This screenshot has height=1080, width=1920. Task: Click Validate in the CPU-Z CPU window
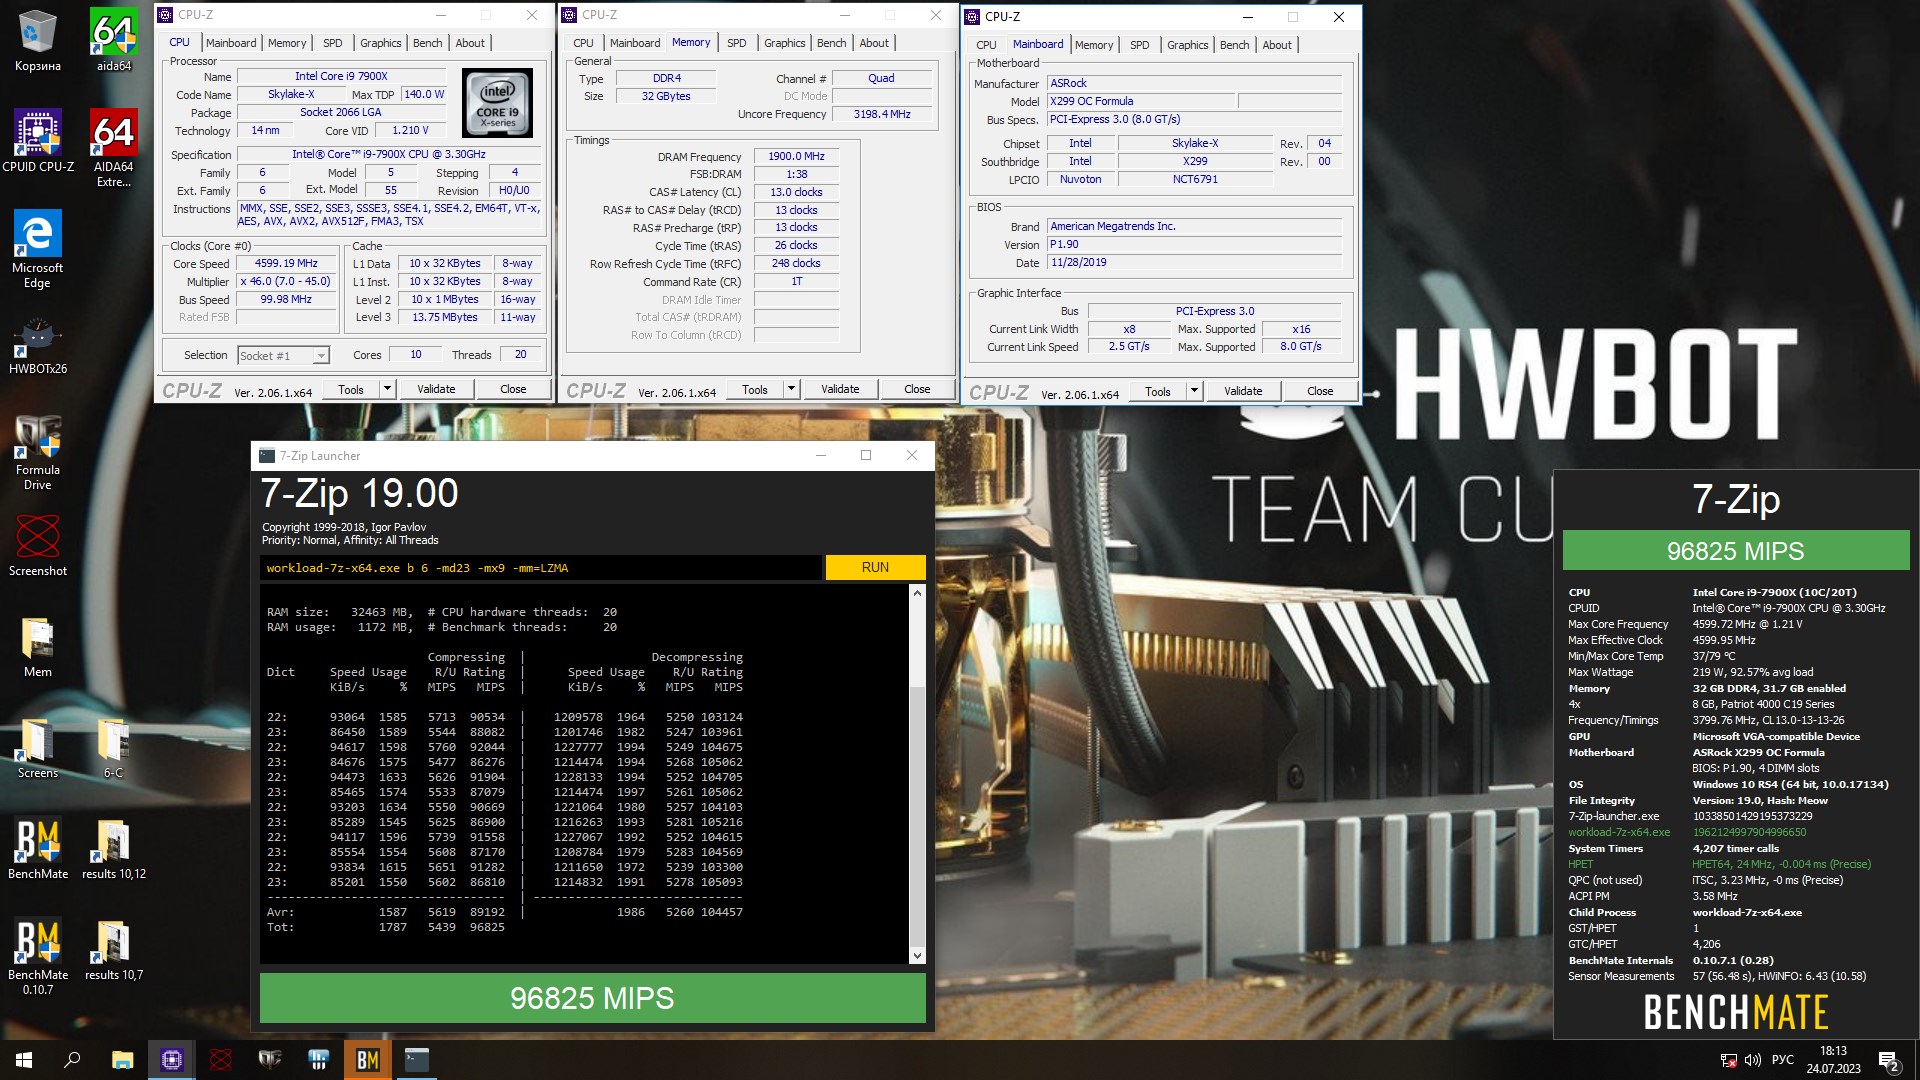click(x=436, y=389)
